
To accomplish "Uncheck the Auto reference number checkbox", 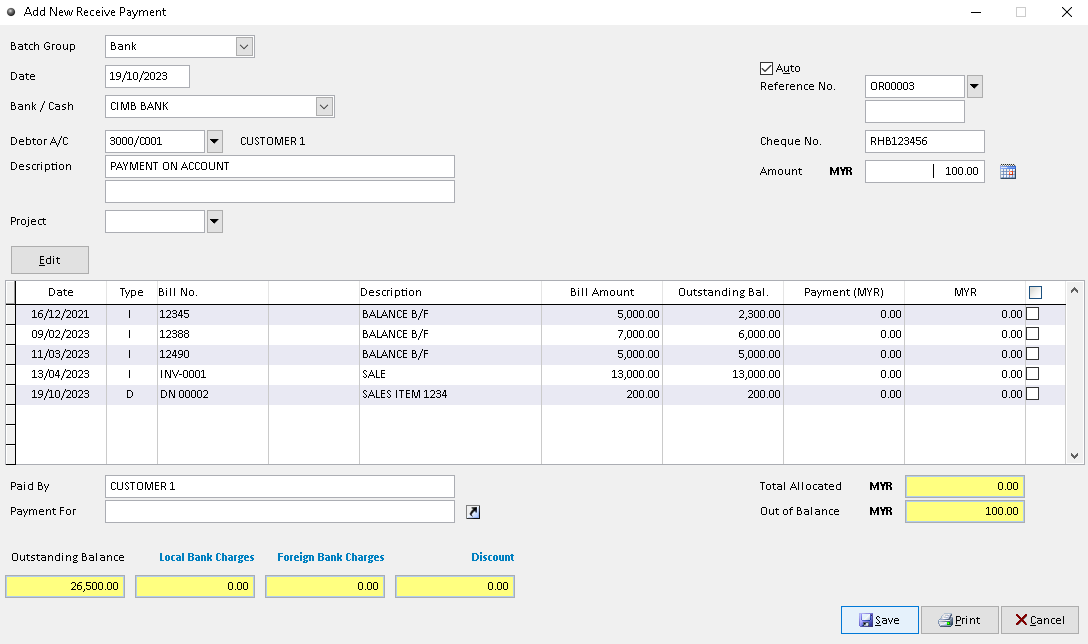I will (x=766, y=68).
